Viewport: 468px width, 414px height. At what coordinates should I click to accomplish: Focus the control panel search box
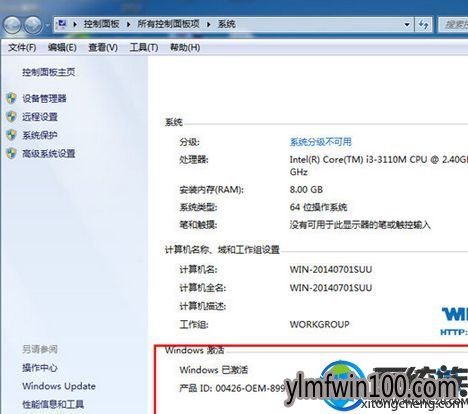pos(453,25)
